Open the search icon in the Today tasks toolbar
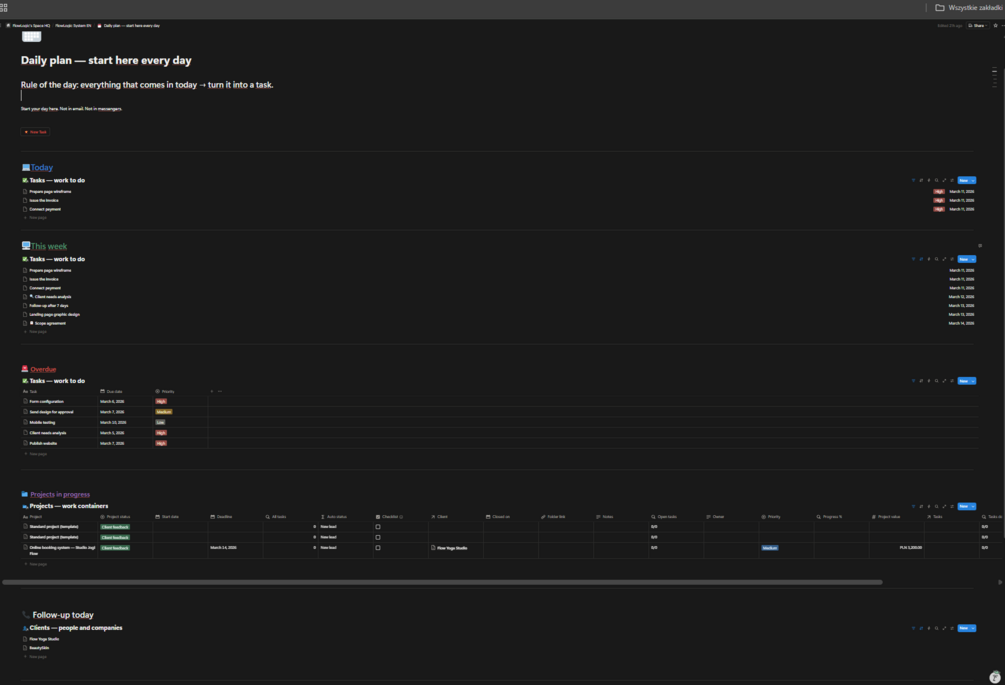Image resolution: width=1005 pixels, height=685 pixels. 936,181
